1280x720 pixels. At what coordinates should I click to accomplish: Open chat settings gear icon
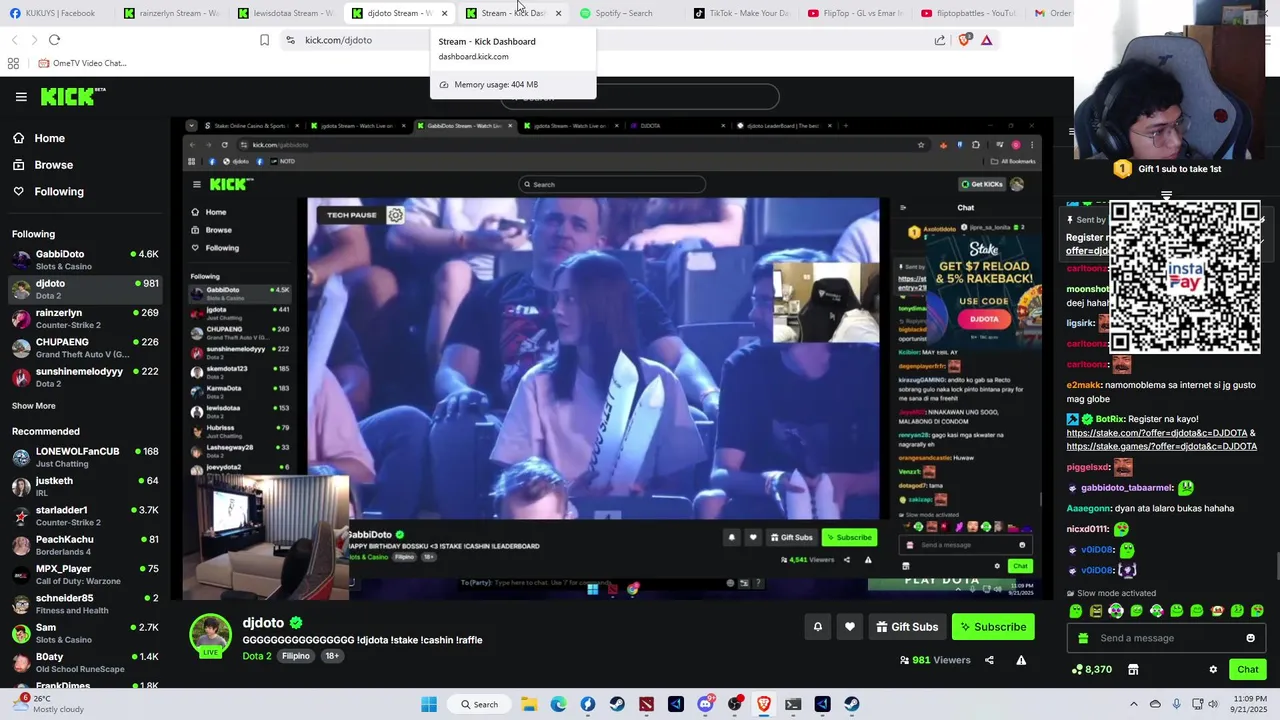click(x=1213, y=670)
